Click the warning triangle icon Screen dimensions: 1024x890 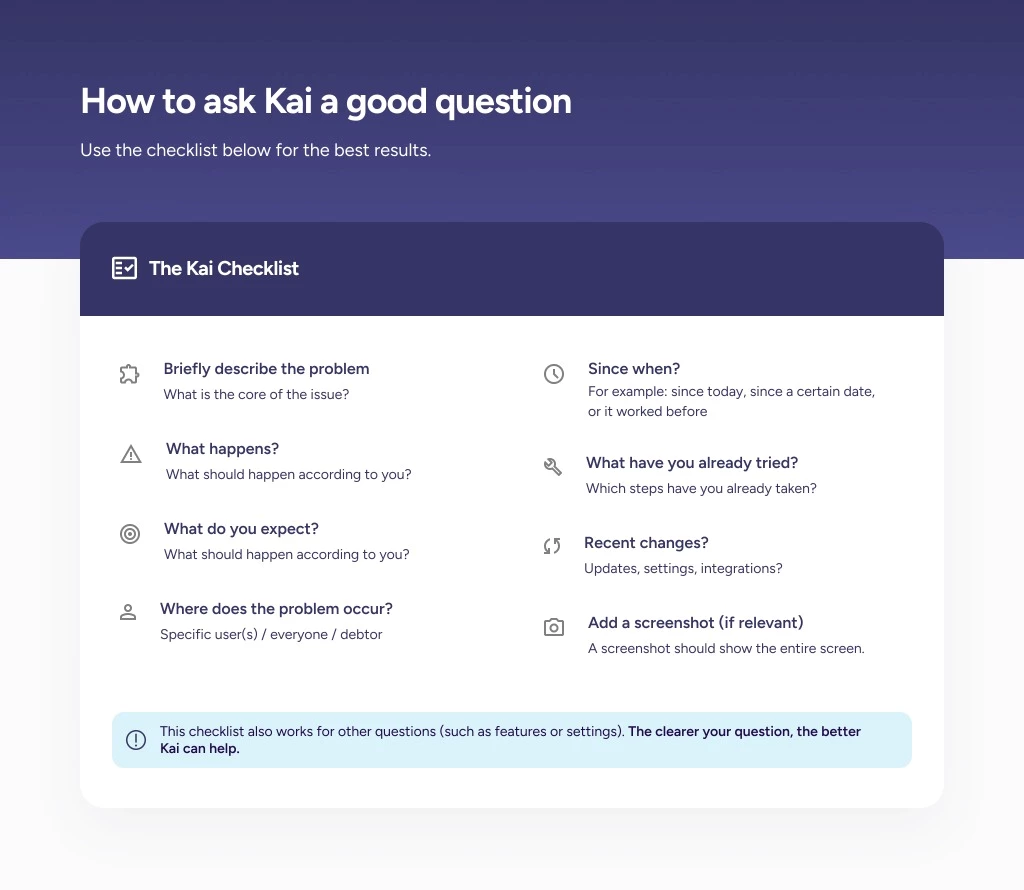point(131,455)
